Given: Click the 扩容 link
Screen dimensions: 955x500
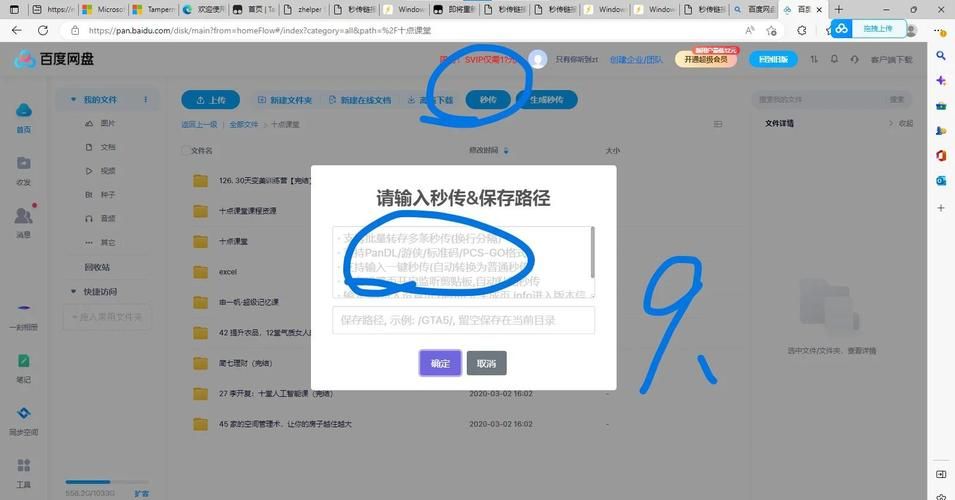Looking at the screenshot, I should click(x=141, y=493).
